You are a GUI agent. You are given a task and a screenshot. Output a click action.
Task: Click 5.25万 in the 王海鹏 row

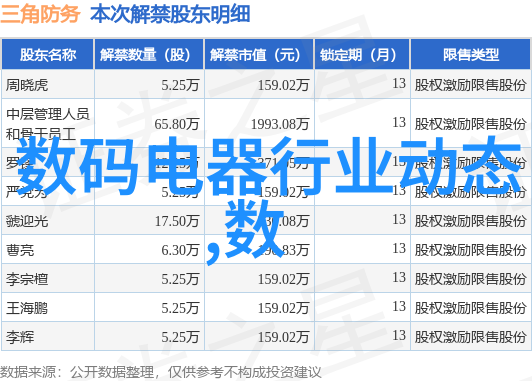[180, 308]
